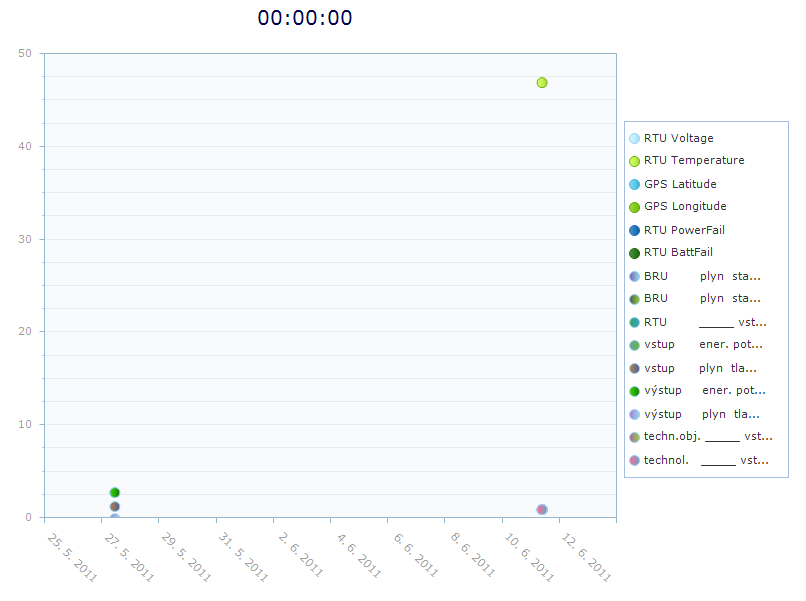The width and height of the screenshot is (806, 601).
Task: Click the techn.obj. legend marker
Action: pos(634,437)
